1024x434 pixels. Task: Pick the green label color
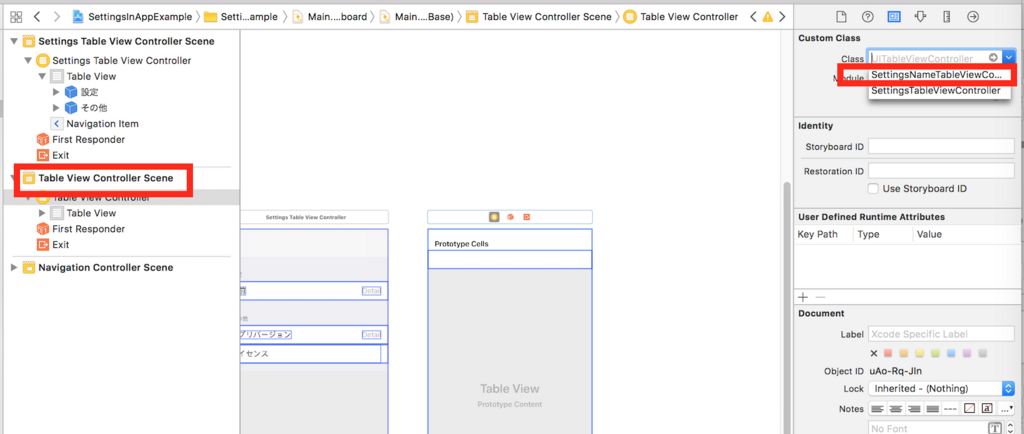935,353
